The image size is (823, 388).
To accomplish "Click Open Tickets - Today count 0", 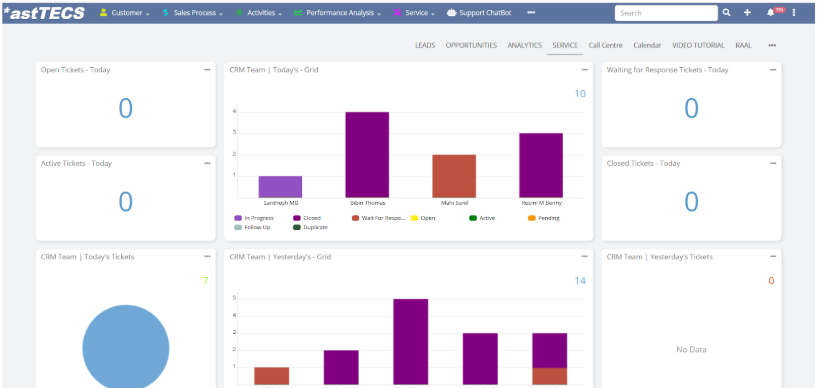I will [125, 108].
